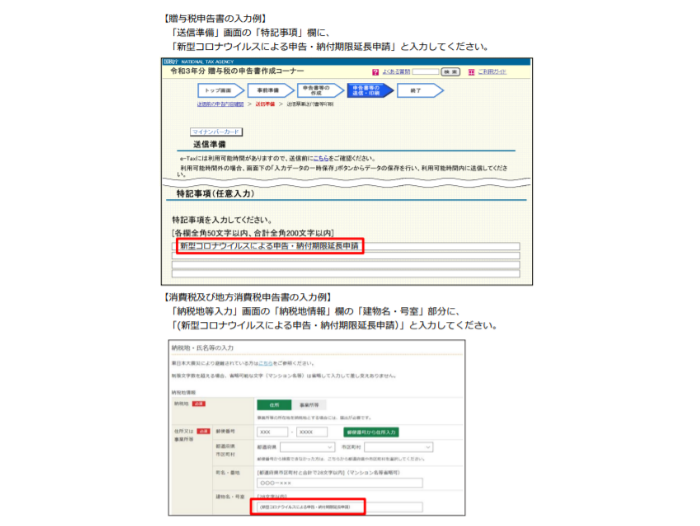Click the ご利用ガイド icon
The image size is (700, 526).
tap(470, 72)
